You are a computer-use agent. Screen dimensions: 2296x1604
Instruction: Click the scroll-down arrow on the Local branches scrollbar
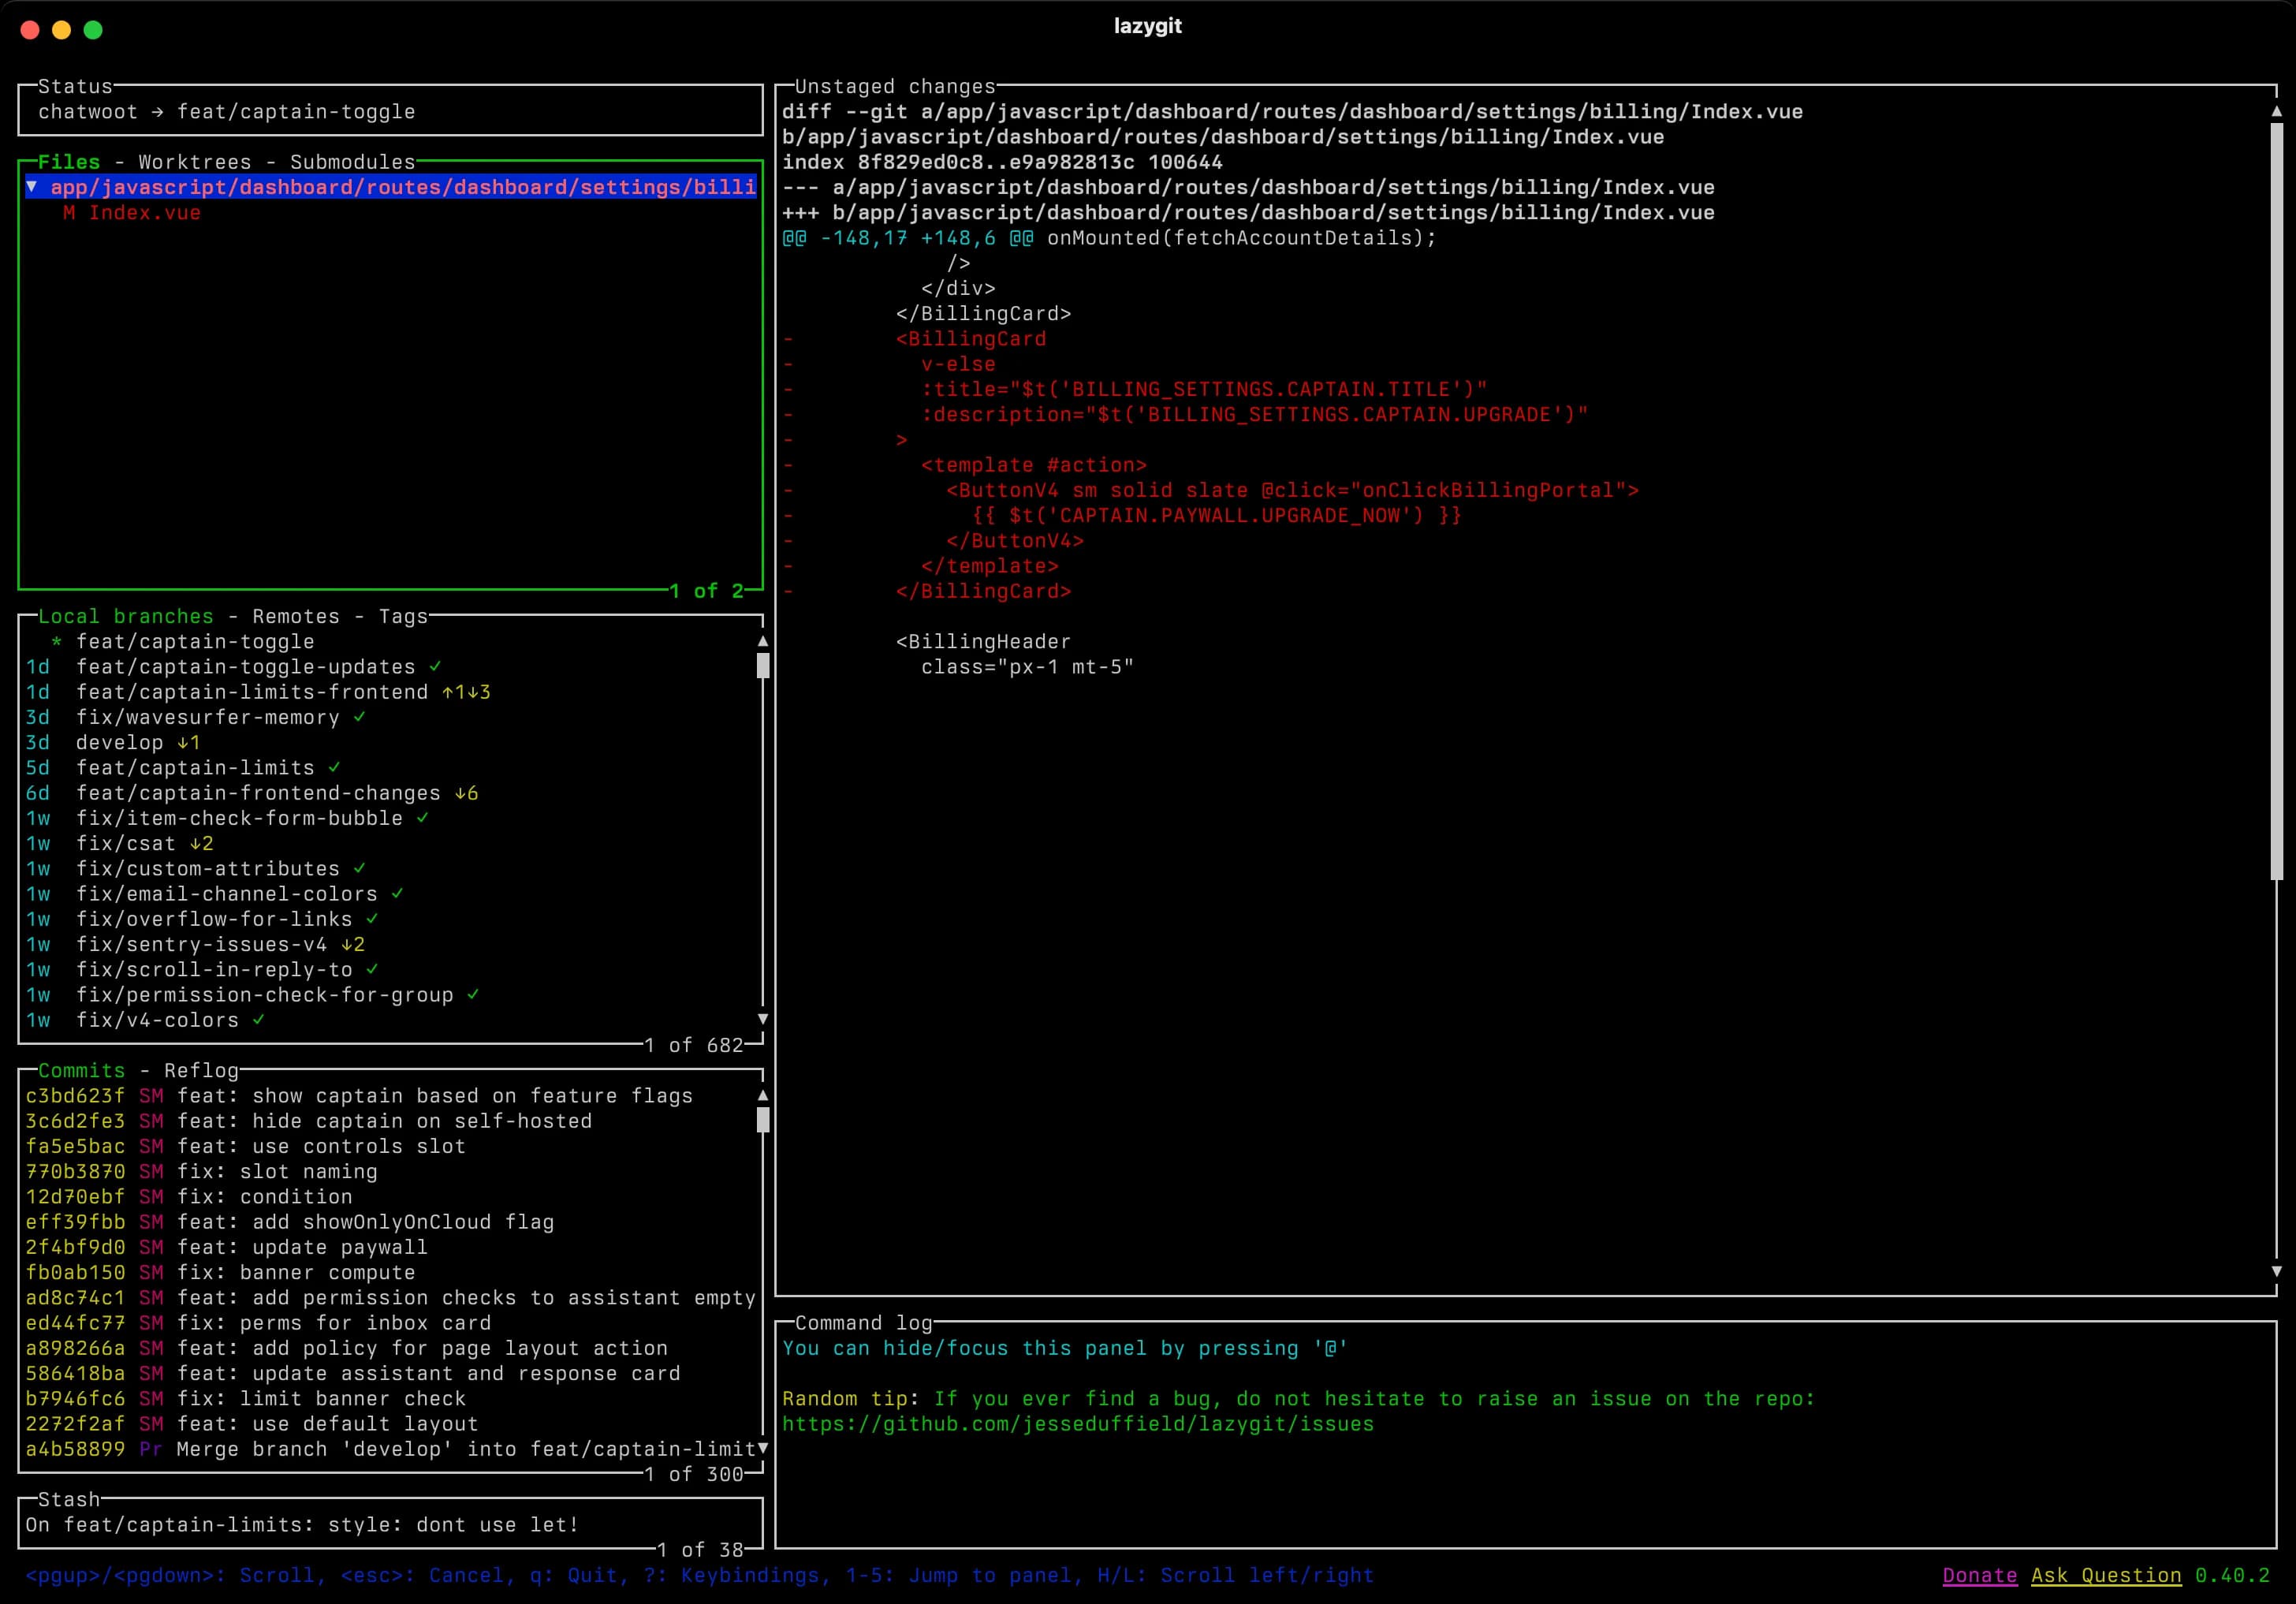click(763, 1020)
